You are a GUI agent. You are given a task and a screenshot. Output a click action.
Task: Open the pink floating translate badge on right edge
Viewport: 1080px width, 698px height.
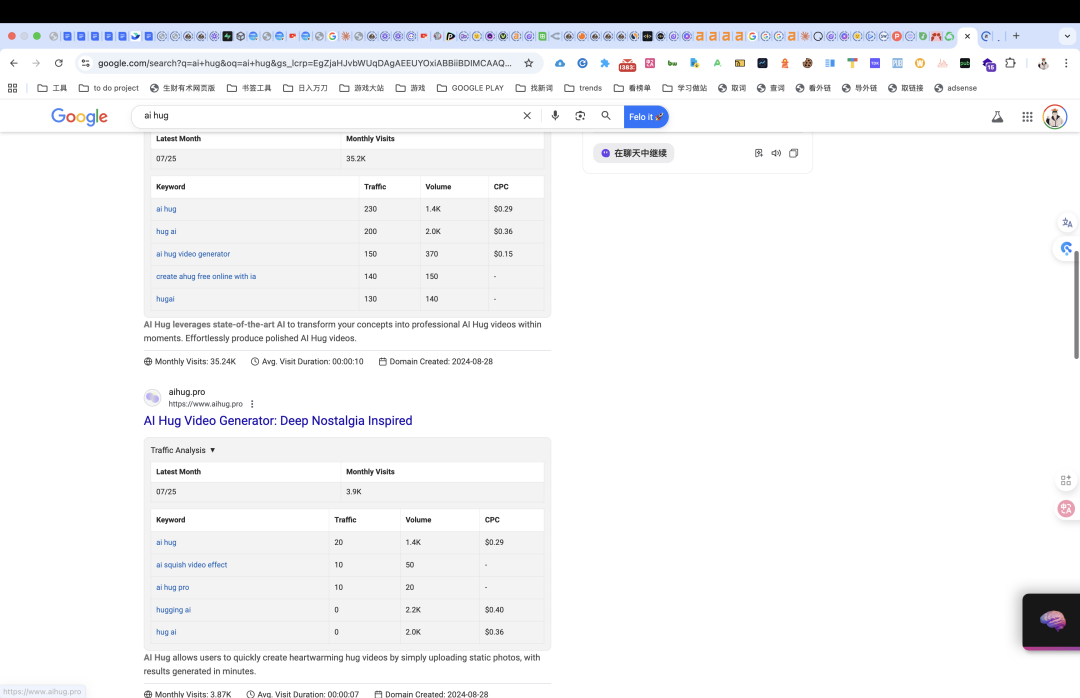tap(1066, 509)
